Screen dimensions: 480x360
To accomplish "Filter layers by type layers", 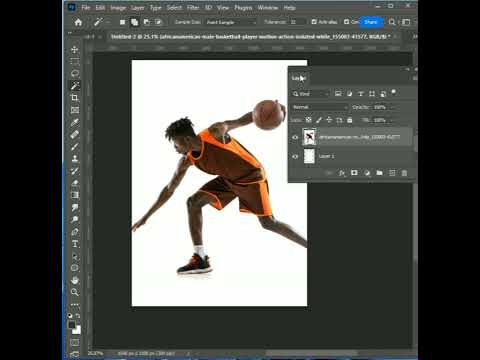I will click(x=361, y=94).
